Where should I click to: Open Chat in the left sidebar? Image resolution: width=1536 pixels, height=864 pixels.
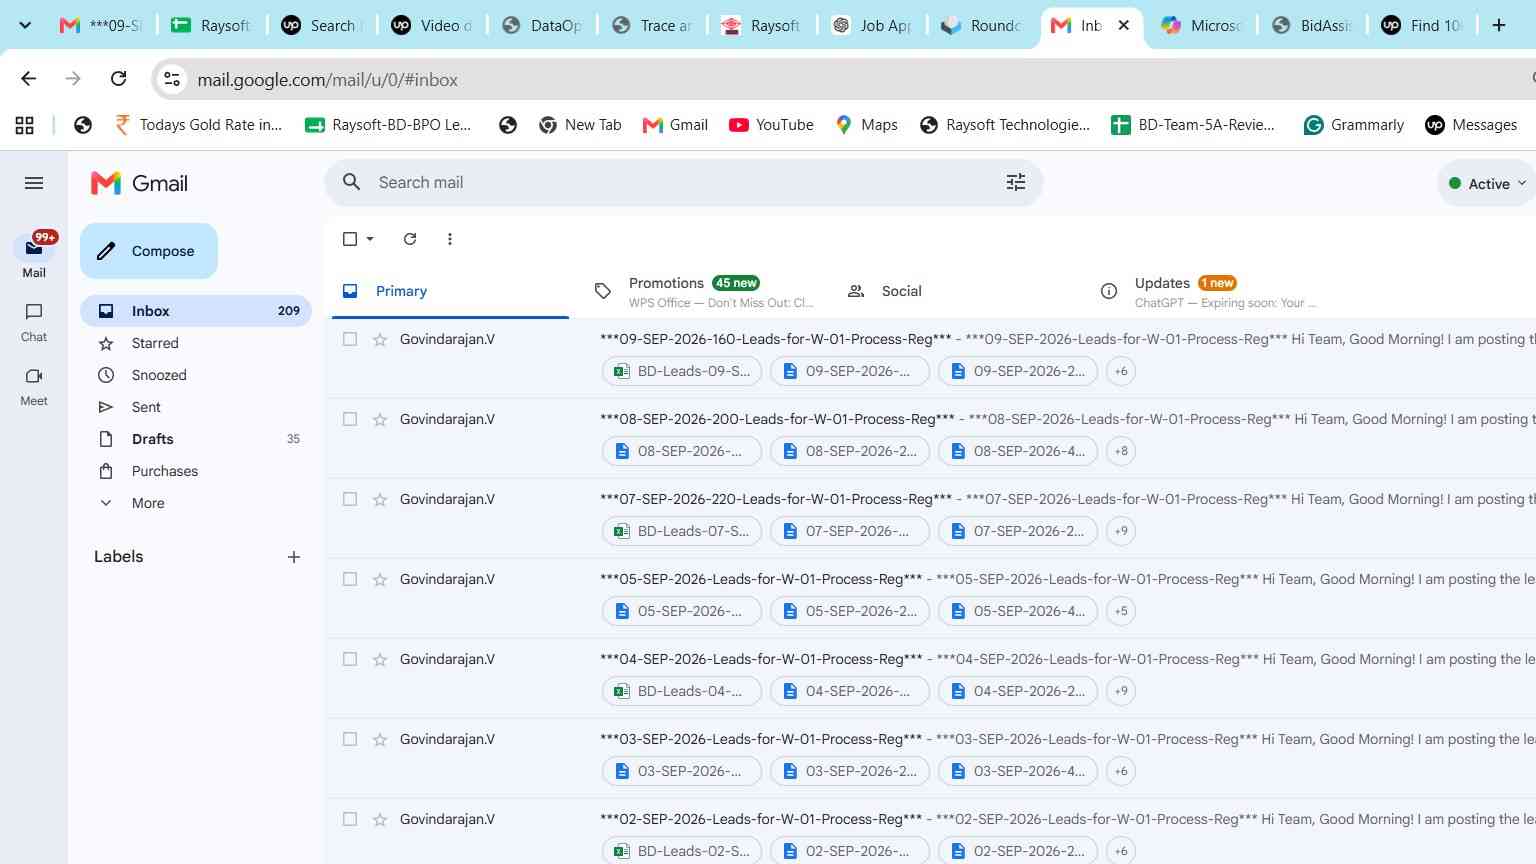pyautogui.click(x=34, y=322)
